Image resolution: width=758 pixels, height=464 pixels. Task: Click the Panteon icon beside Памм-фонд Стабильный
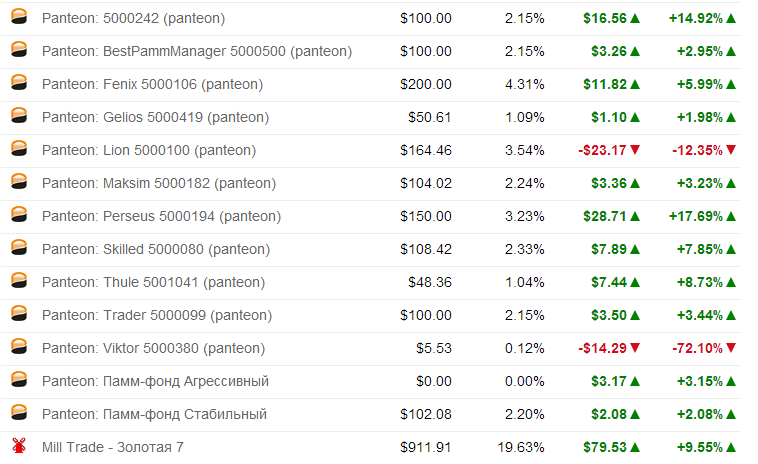click(19, 413)
